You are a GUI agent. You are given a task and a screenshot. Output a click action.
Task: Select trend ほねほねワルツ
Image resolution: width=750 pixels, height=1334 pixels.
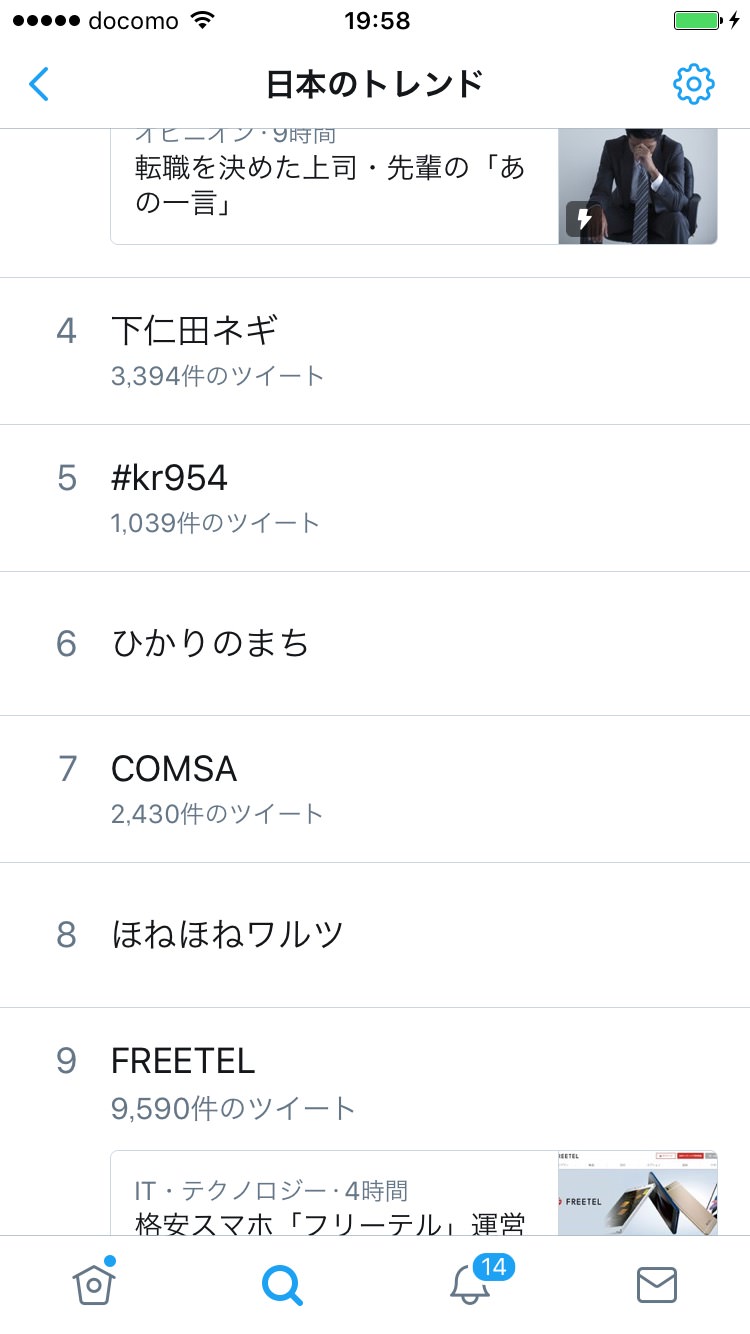click(228, 934)
